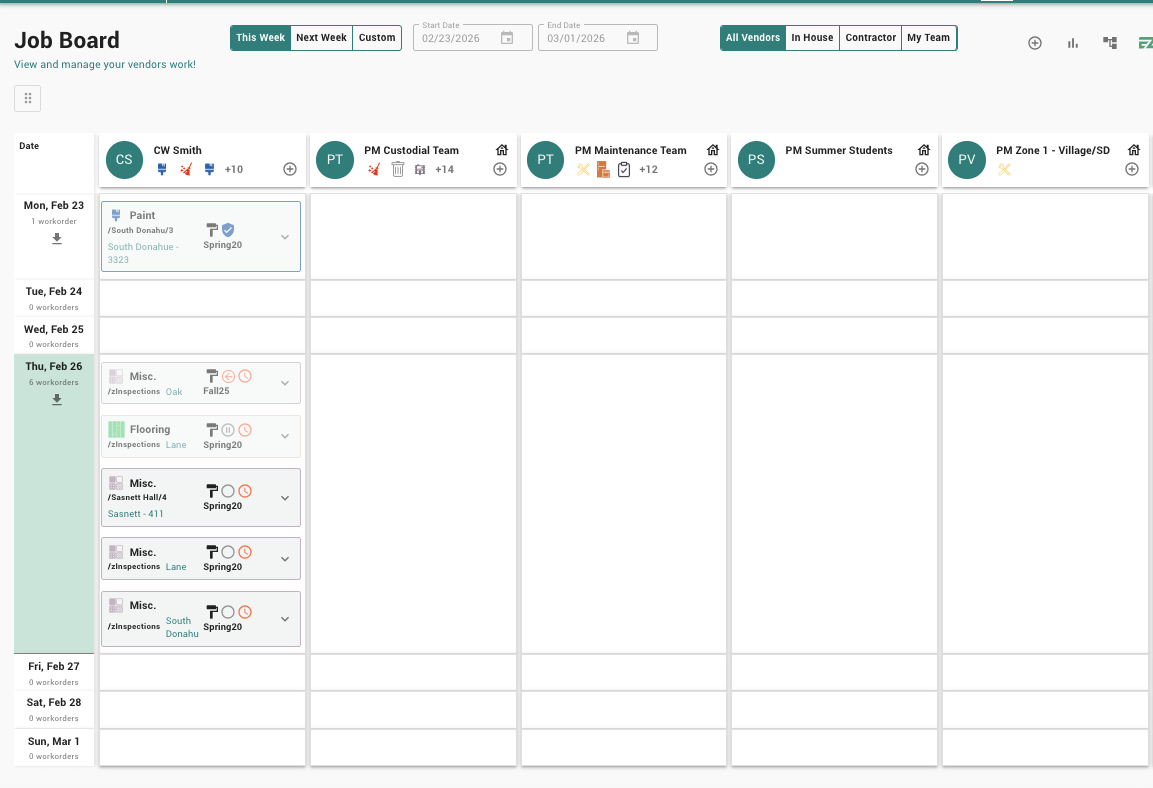Click the orange building icon under PM Maintenance Team
Viewport: 1153px width, 788px height.
click(603, 169)
